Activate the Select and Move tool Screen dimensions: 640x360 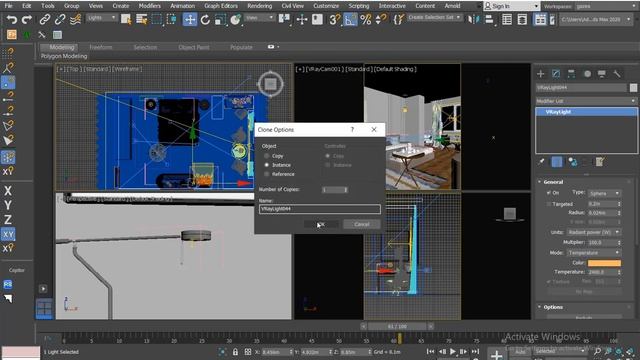click(190, 19)
